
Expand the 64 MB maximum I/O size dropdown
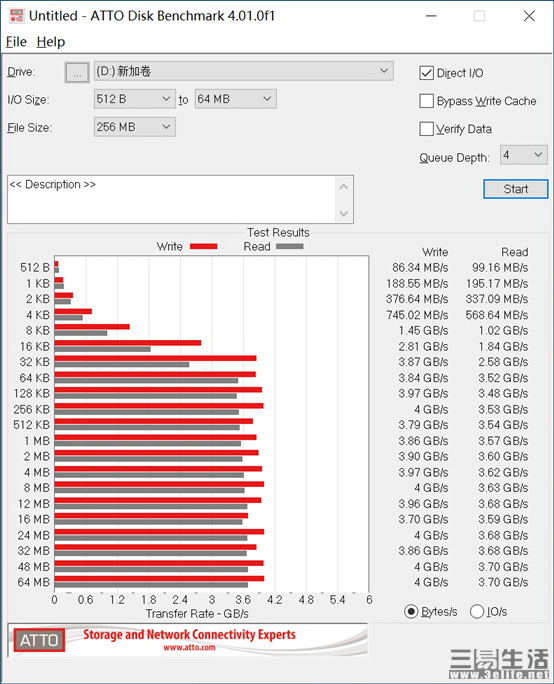(236, 99)
